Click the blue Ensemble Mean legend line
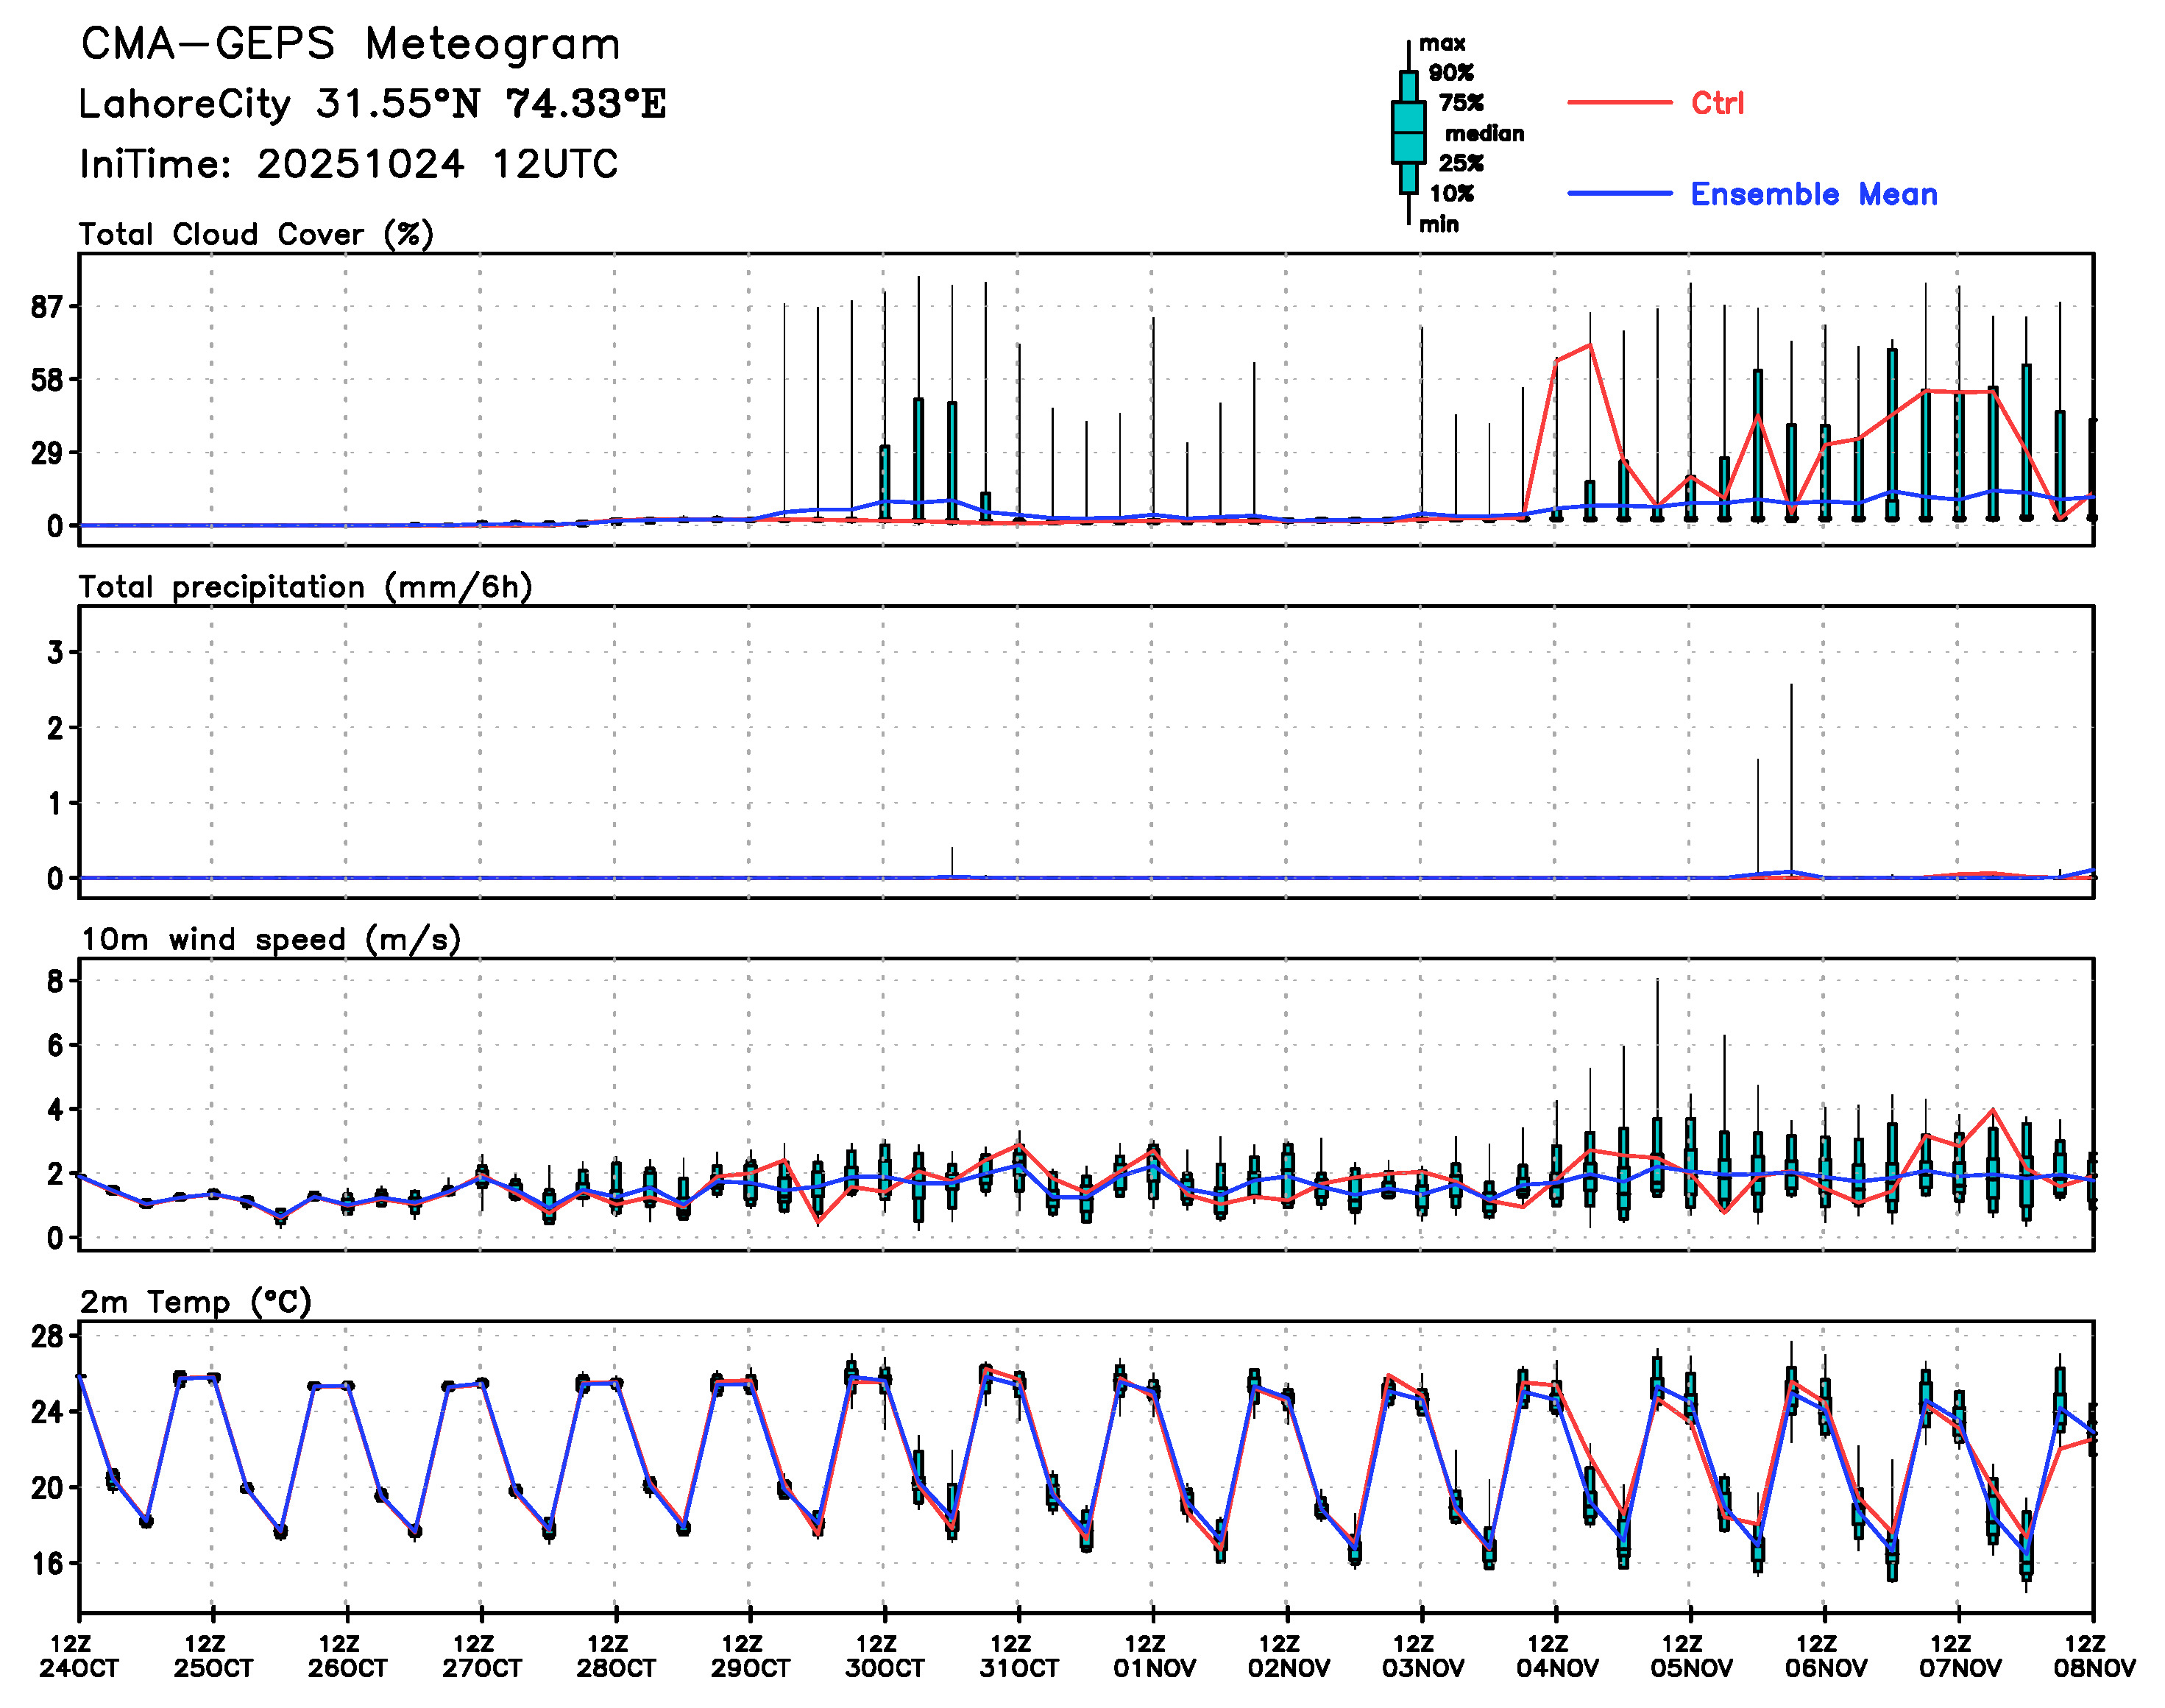Viewport: 2165px width, 1708px height. [x=1619, y=193]
